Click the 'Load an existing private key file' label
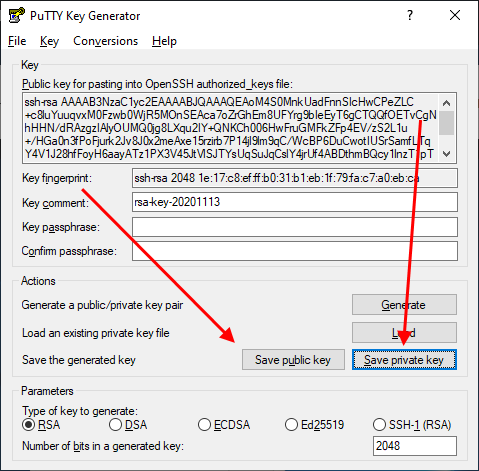This screenshot has width=479, height=471. [96, 333]
